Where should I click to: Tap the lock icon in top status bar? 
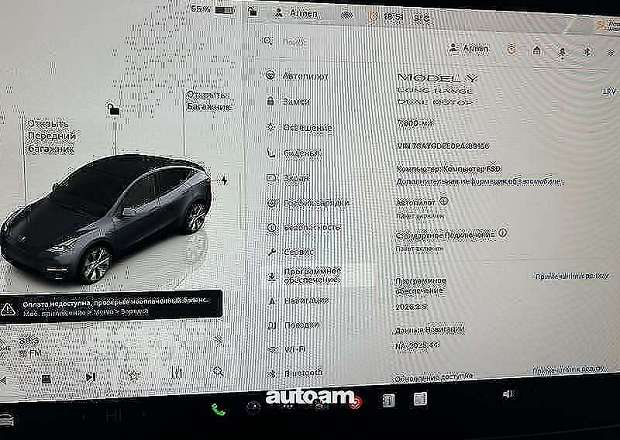tap(253, 12)
